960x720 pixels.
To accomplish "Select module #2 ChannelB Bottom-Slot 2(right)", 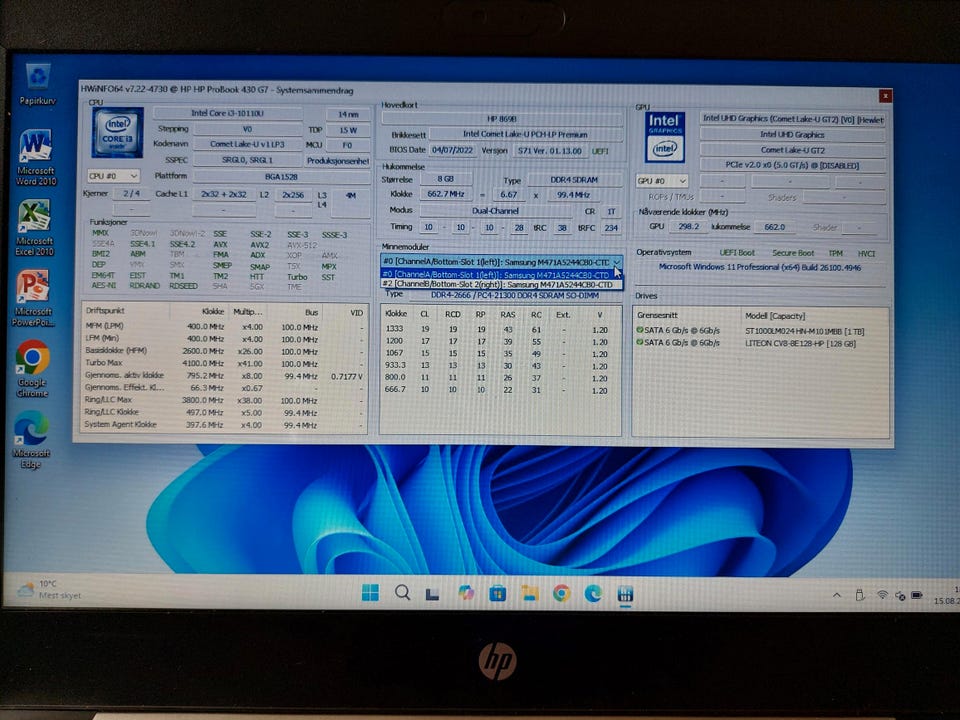I will (501, 285).
